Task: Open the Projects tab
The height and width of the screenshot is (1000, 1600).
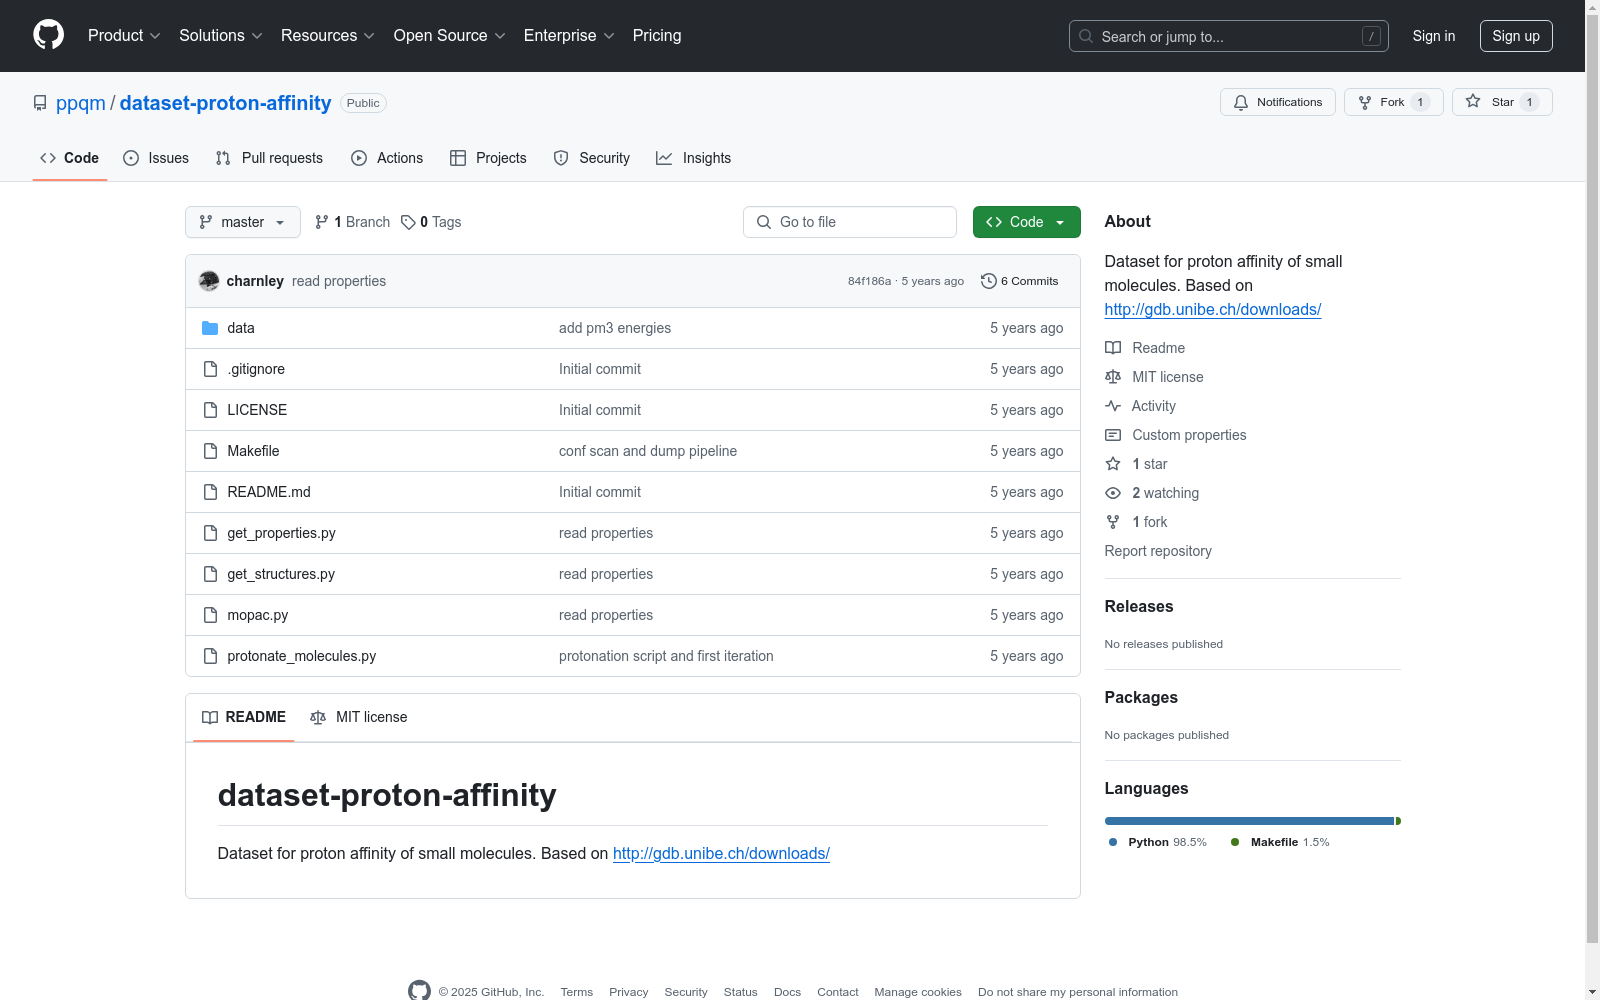Action: (x=488, y=158)
